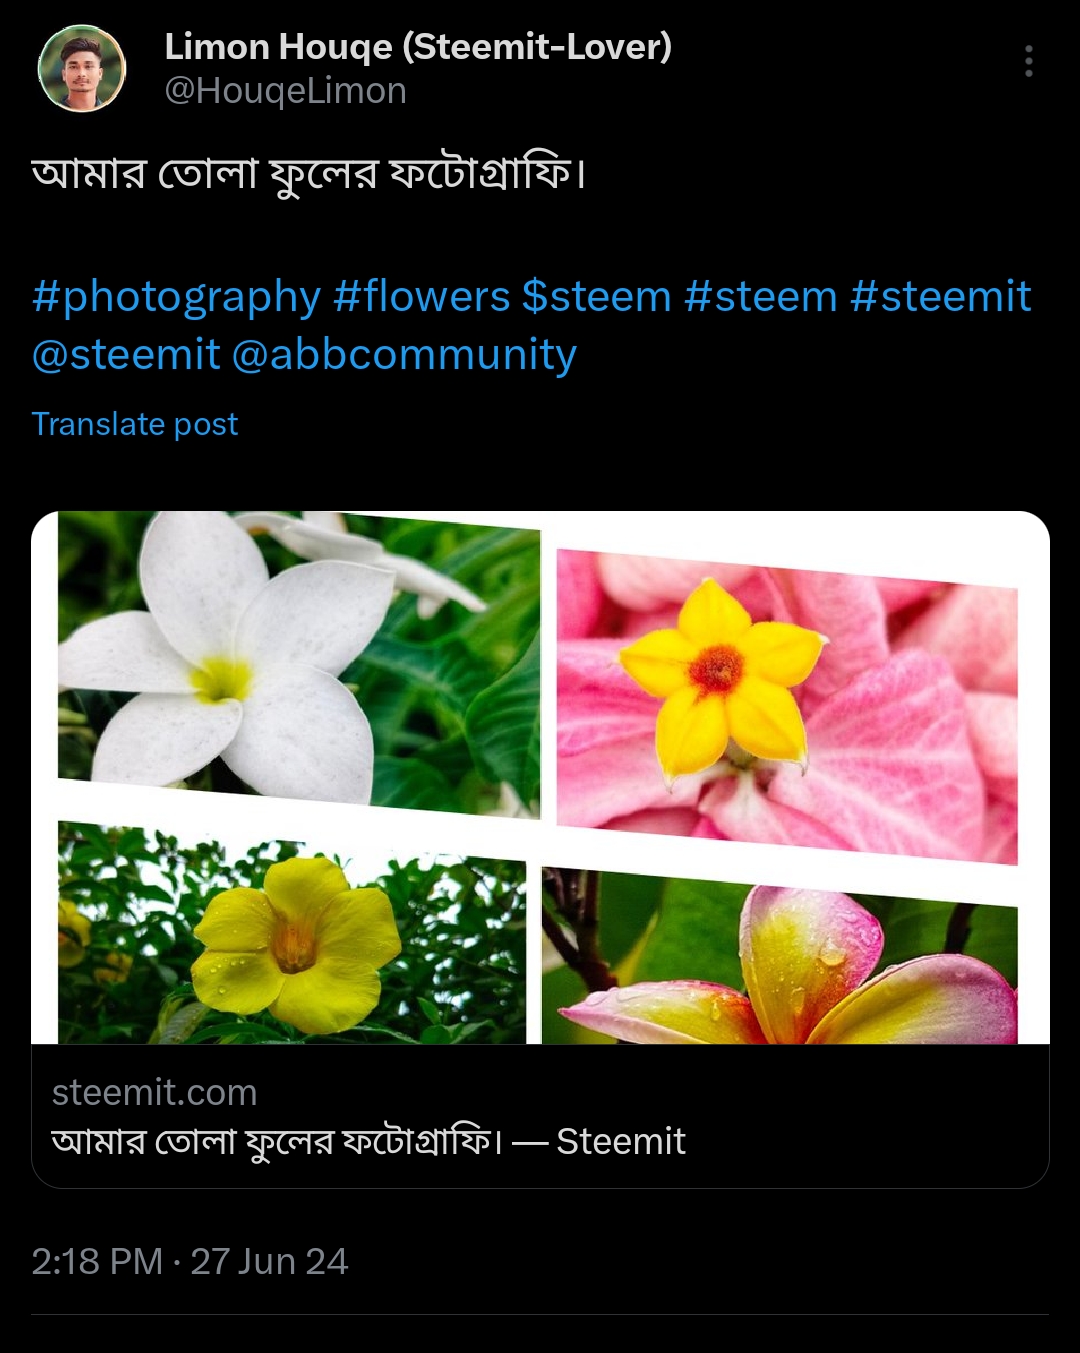Open the #steemit hashtag

tap(940, 297)
